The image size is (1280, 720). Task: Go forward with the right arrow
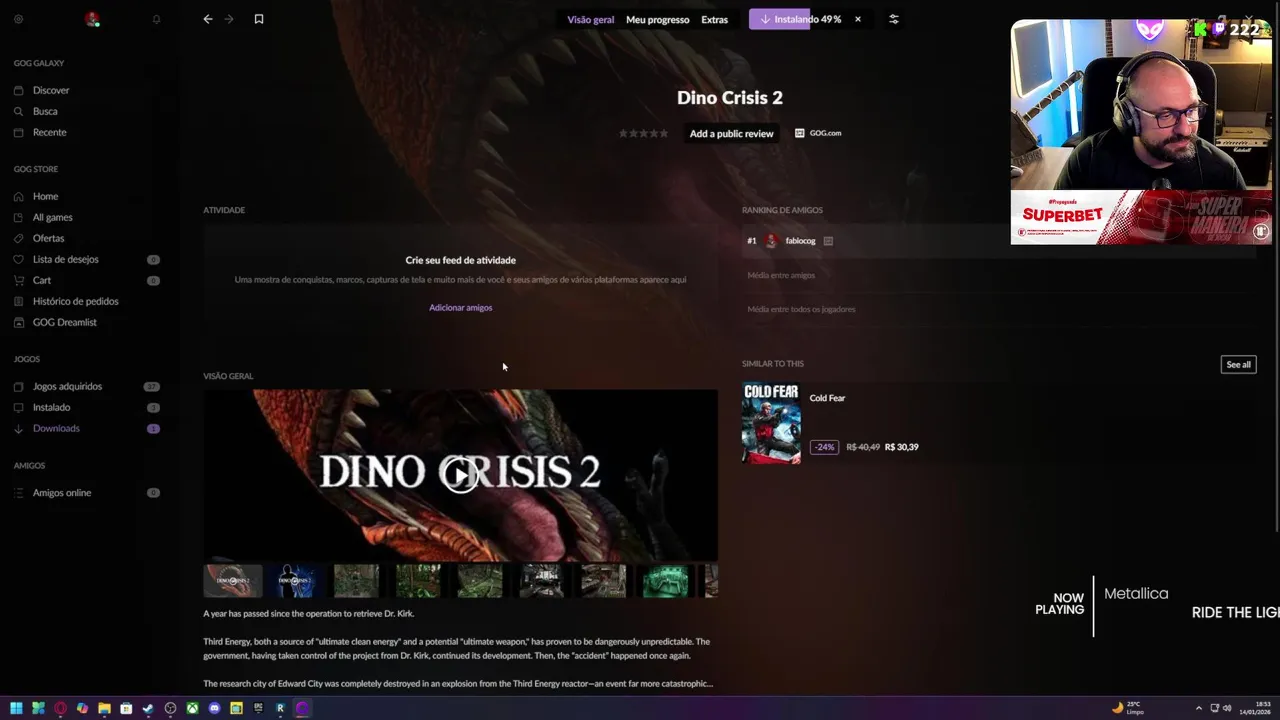point(229,19)
